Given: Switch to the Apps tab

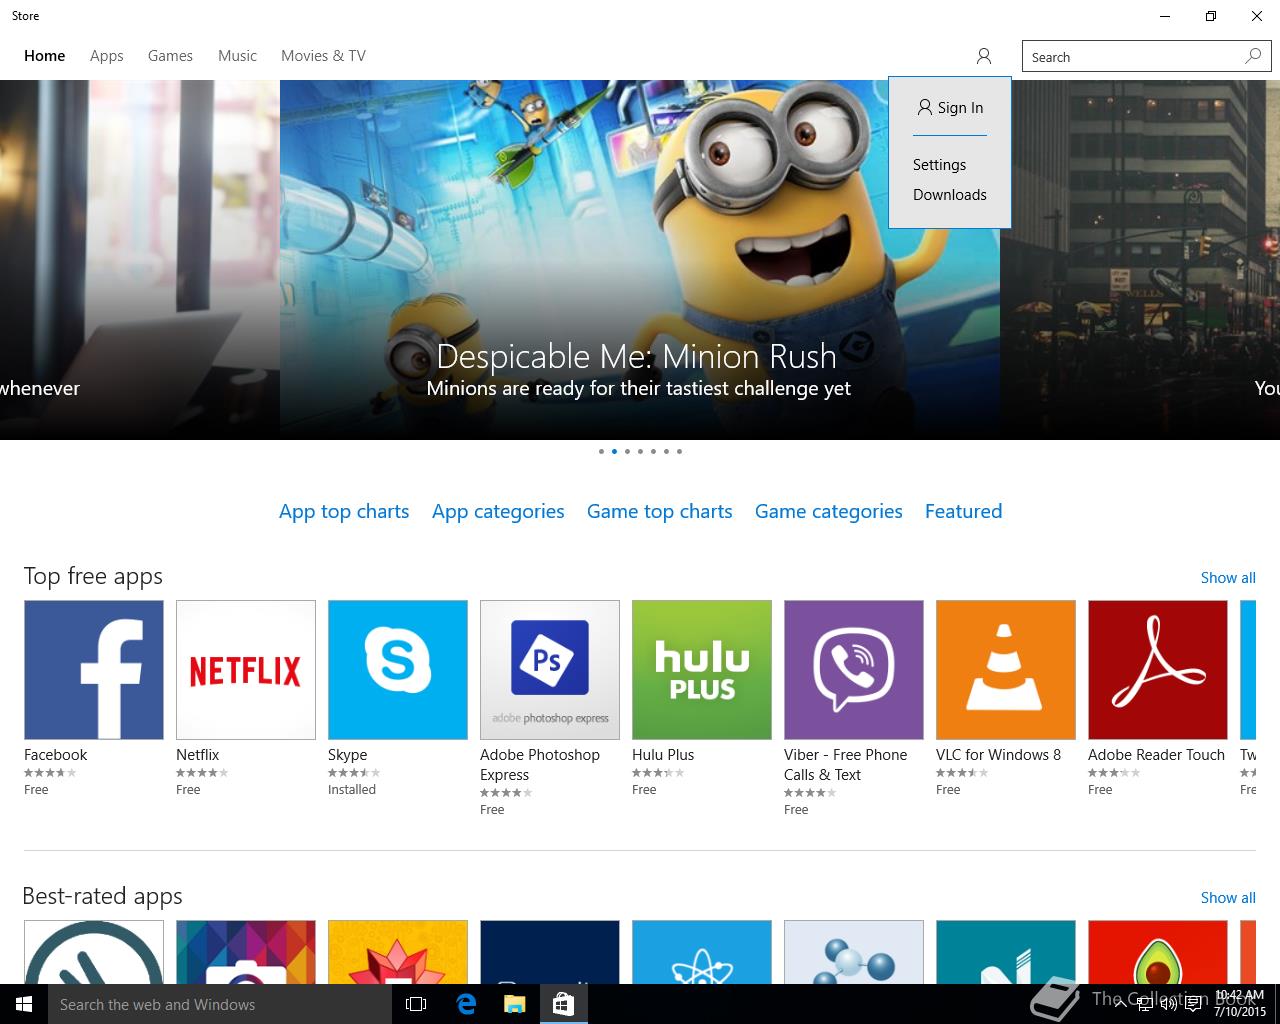Looking at the screenshot, I should click(x=107, y=56).
